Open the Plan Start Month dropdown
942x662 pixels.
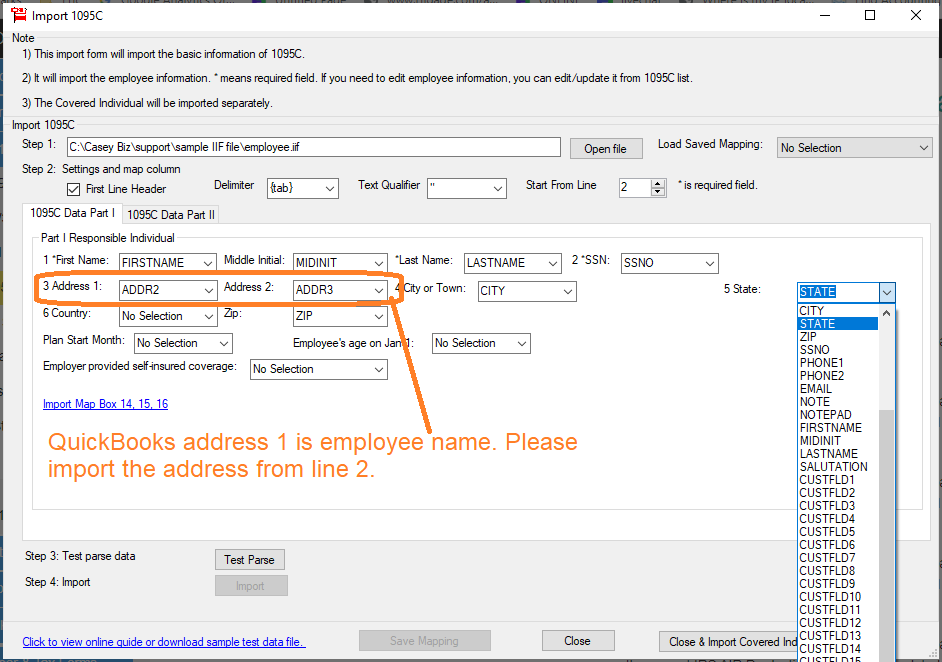pos(224,343)
